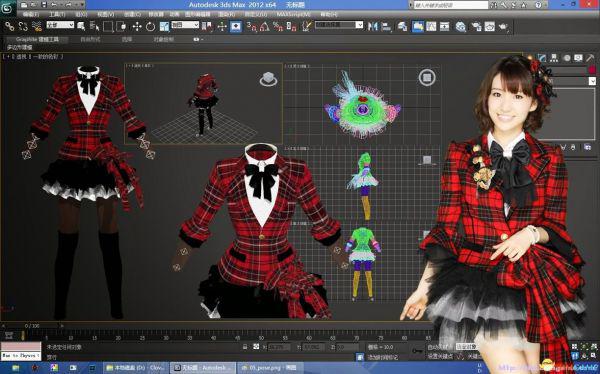
Task: Click the Select by Name icon
Action: click(95, 26)
